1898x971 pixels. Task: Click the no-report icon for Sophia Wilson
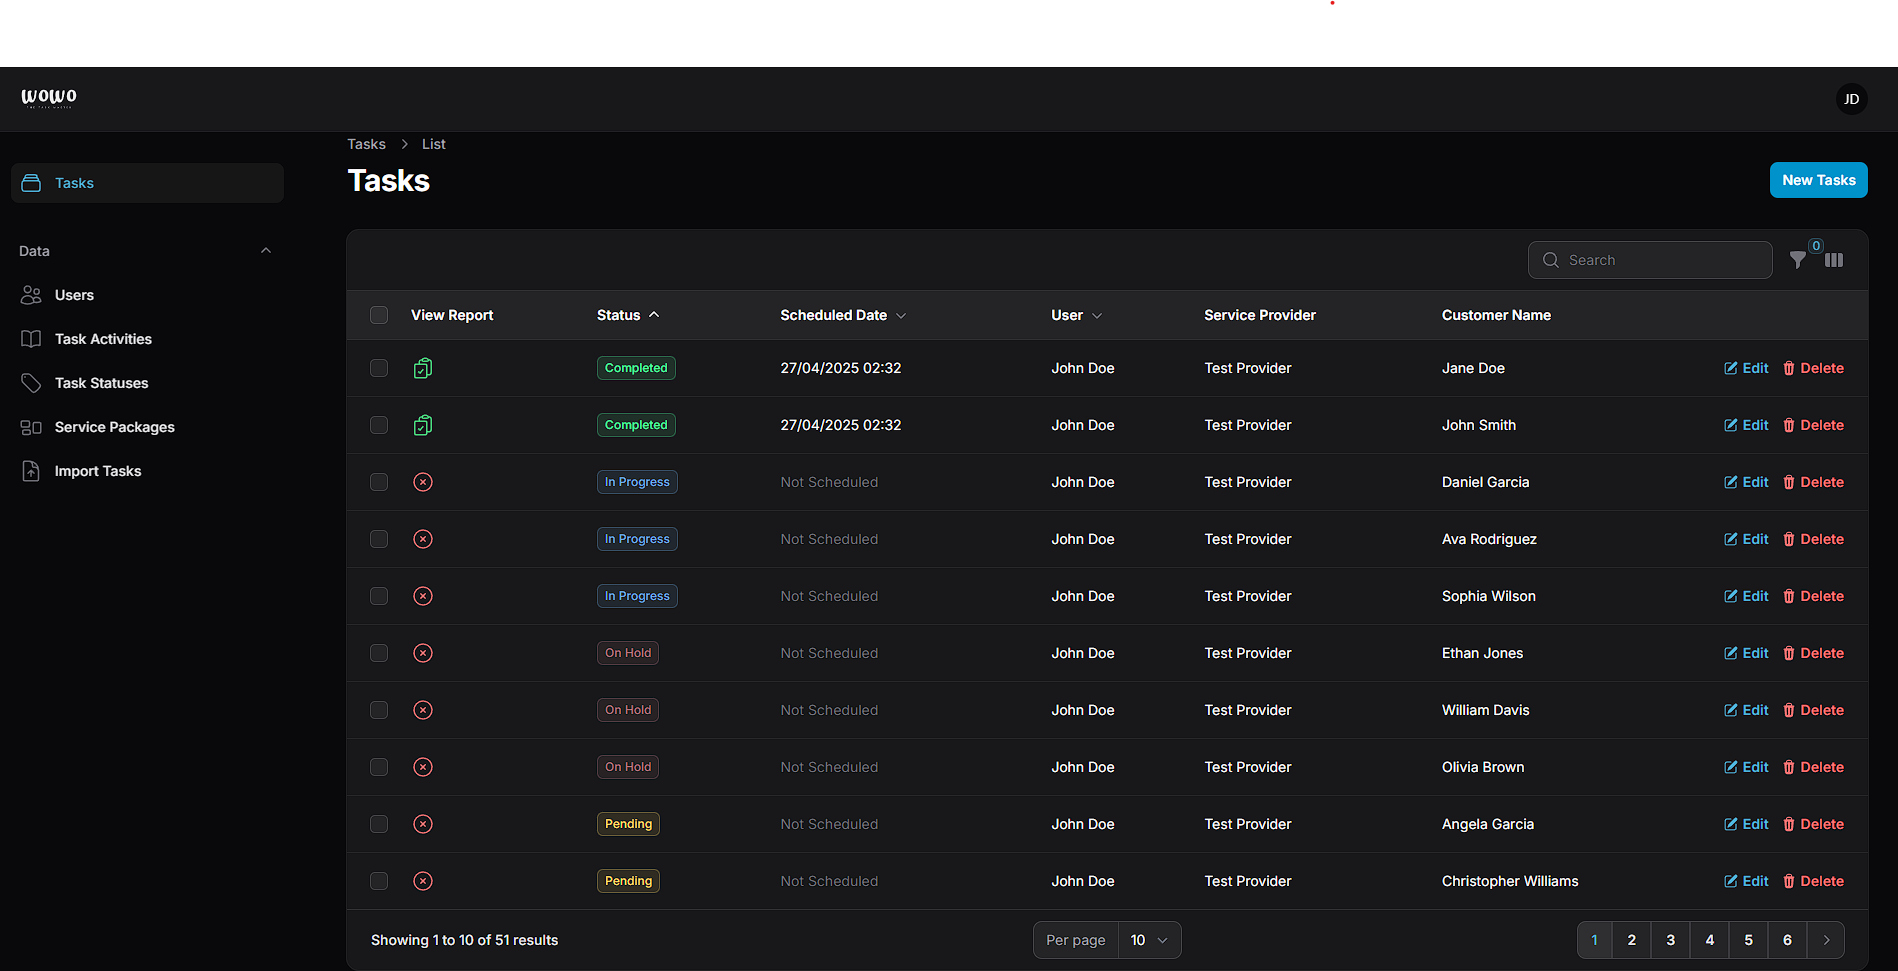[x=423, y=596]
